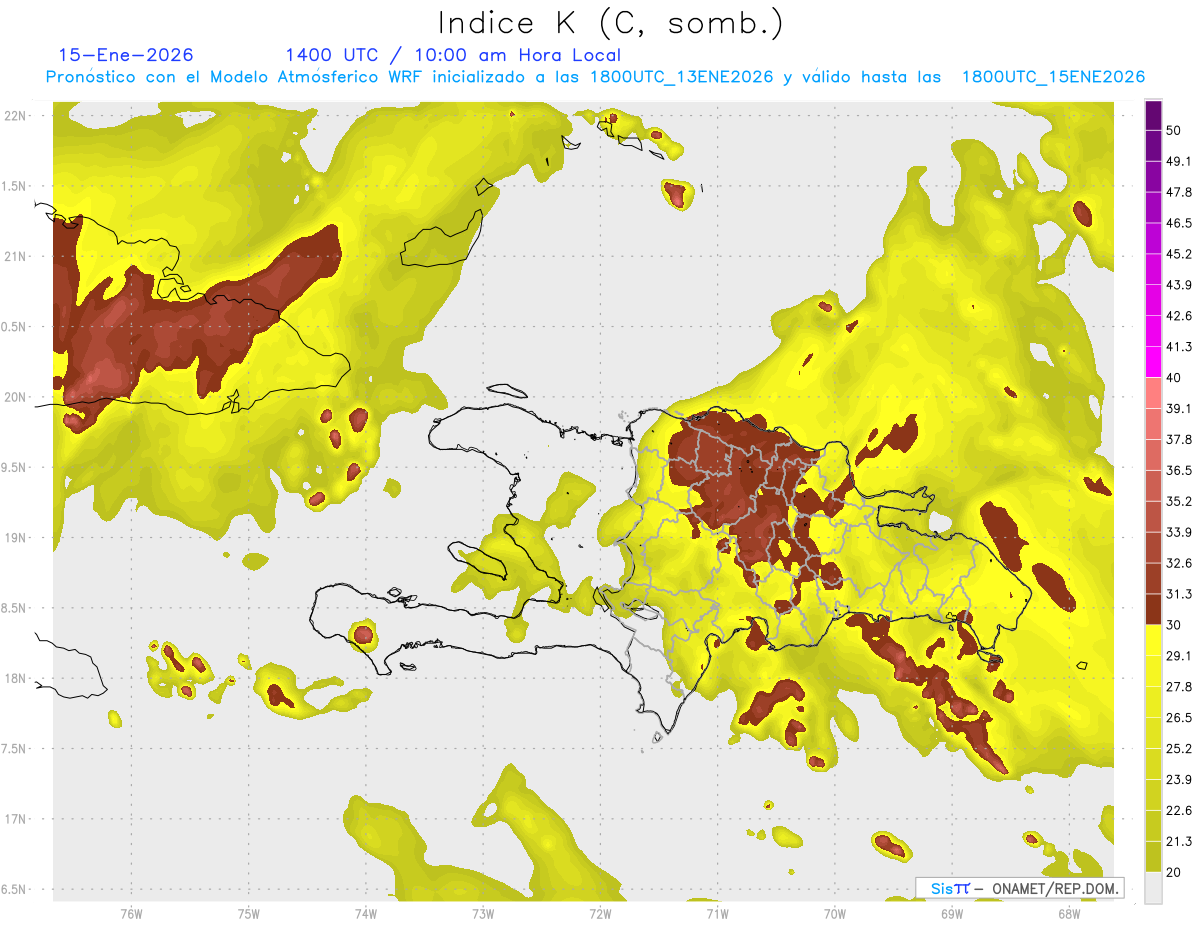Click the color bar label '23.9'
The width and height of the screenshot is (1200, 927).
(x=1179, y=780)
